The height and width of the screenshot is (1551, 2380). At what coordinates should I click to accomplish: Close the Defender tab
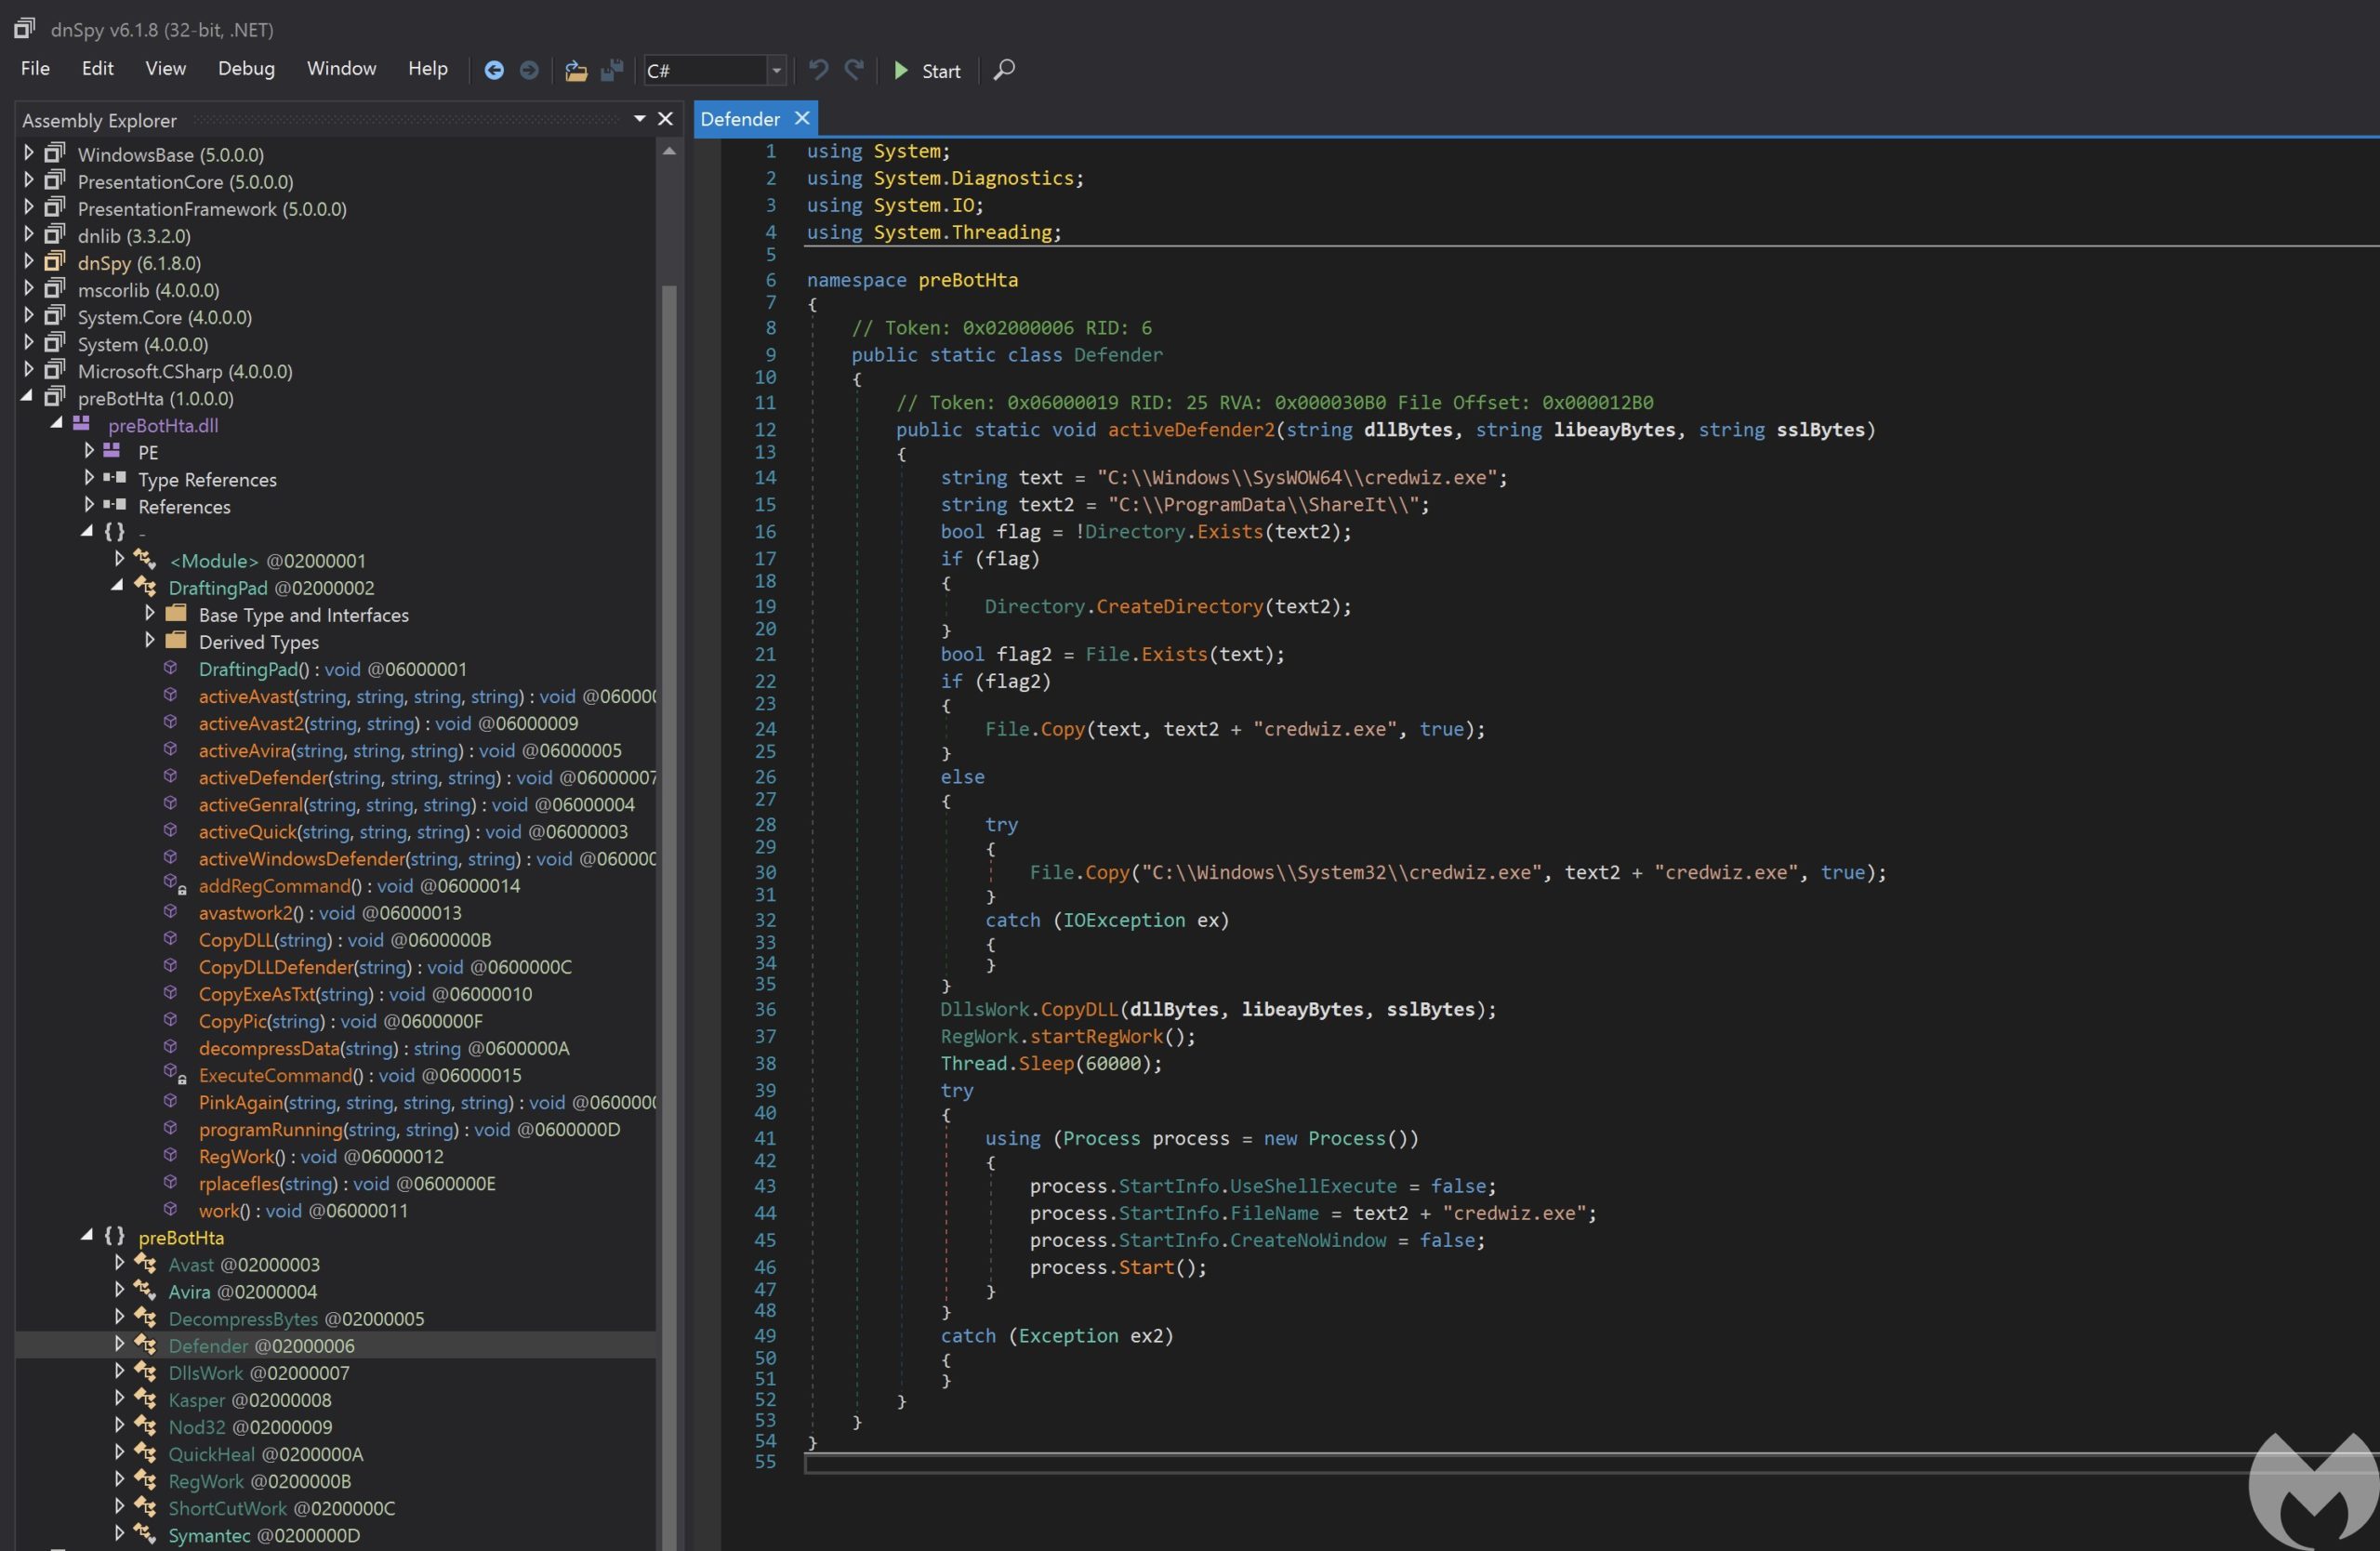point(802,118)
